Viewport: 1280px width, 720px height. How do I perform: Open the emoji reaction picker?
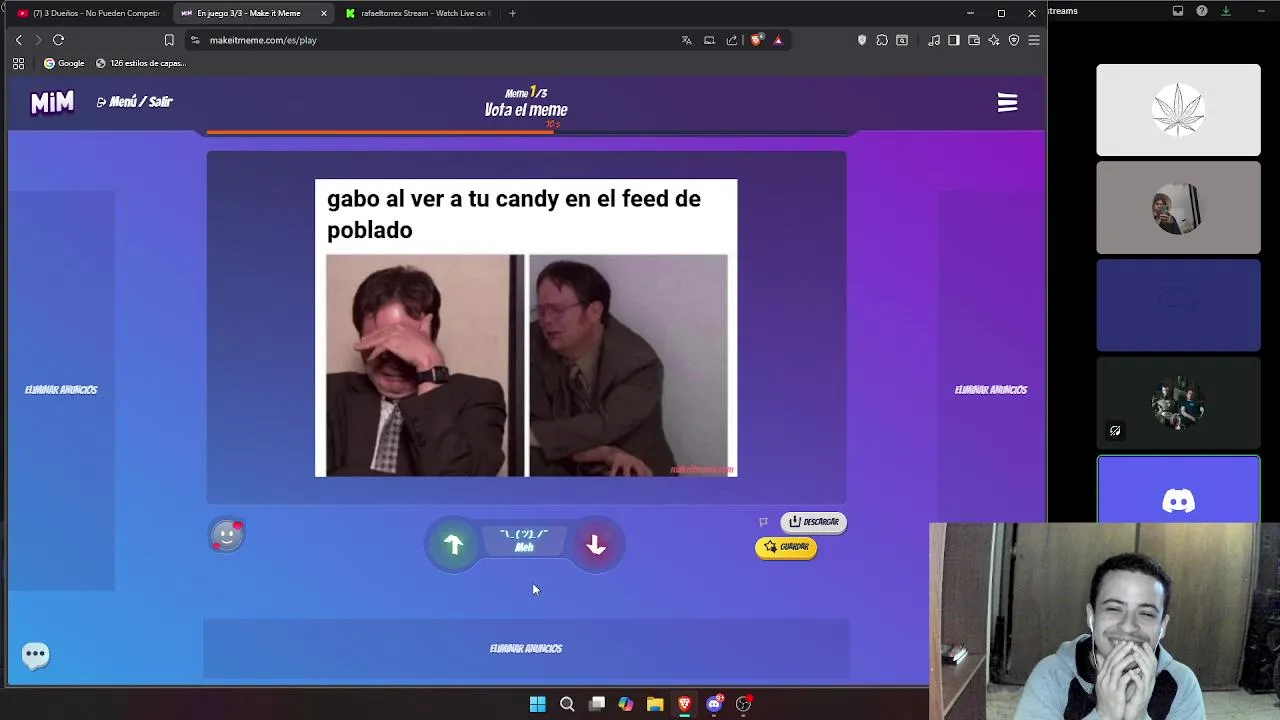tap(227, 536)
